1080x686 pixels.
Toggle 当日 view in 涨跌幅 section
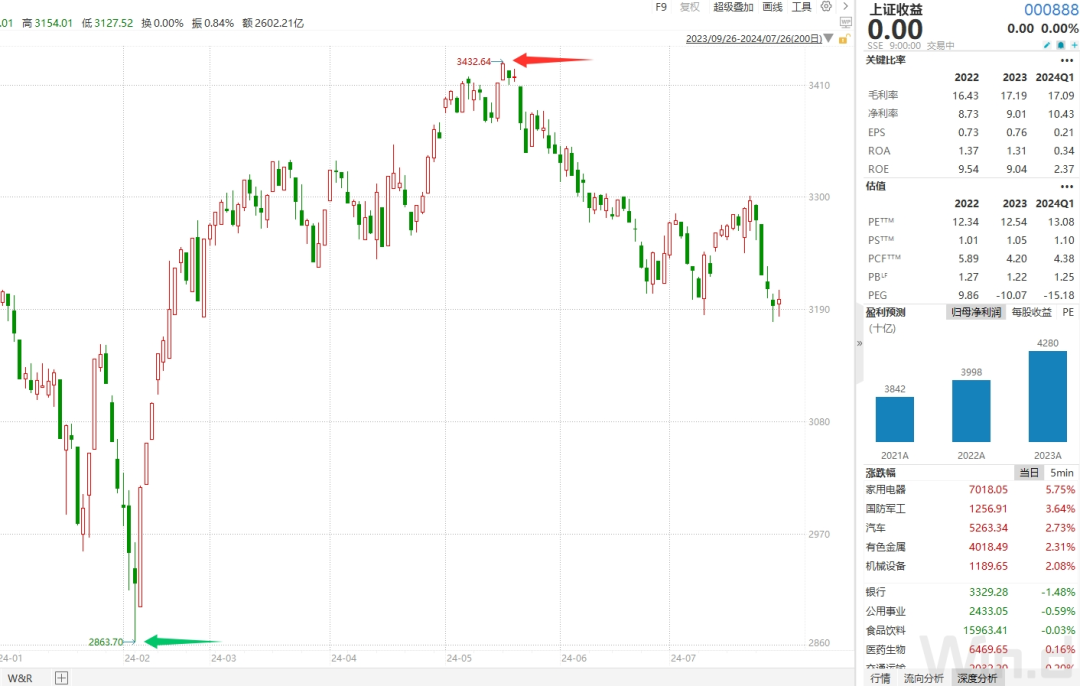point(1028,472)
